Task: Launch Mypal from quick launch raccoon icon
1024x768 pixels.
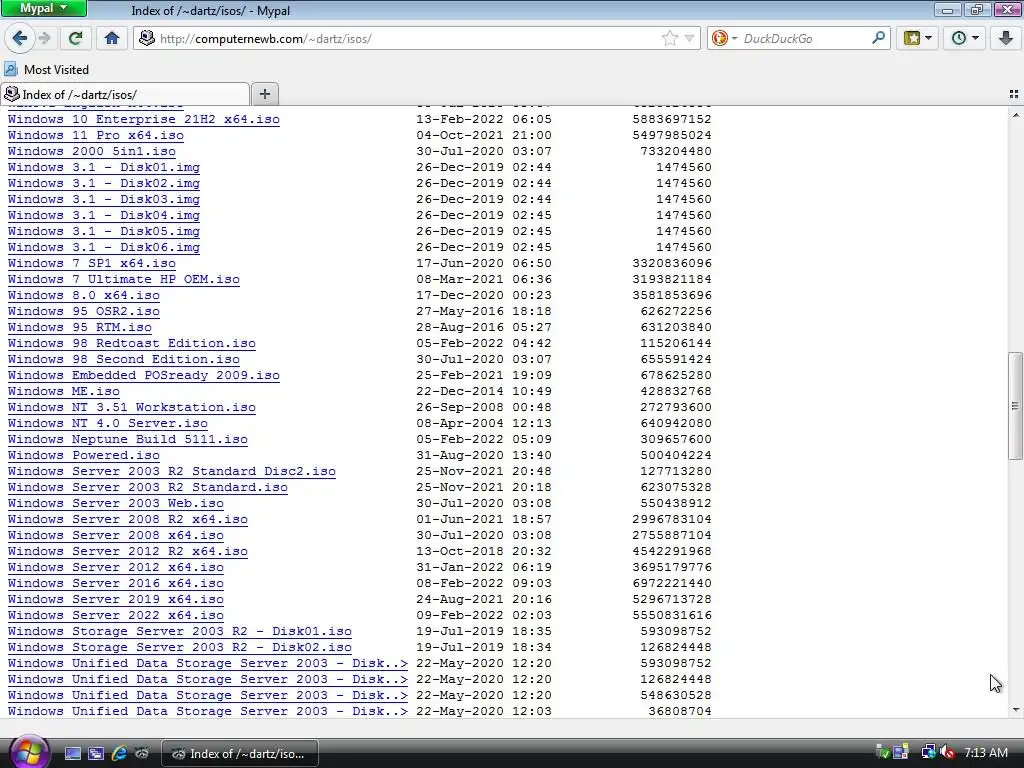Action: [141, 753]
